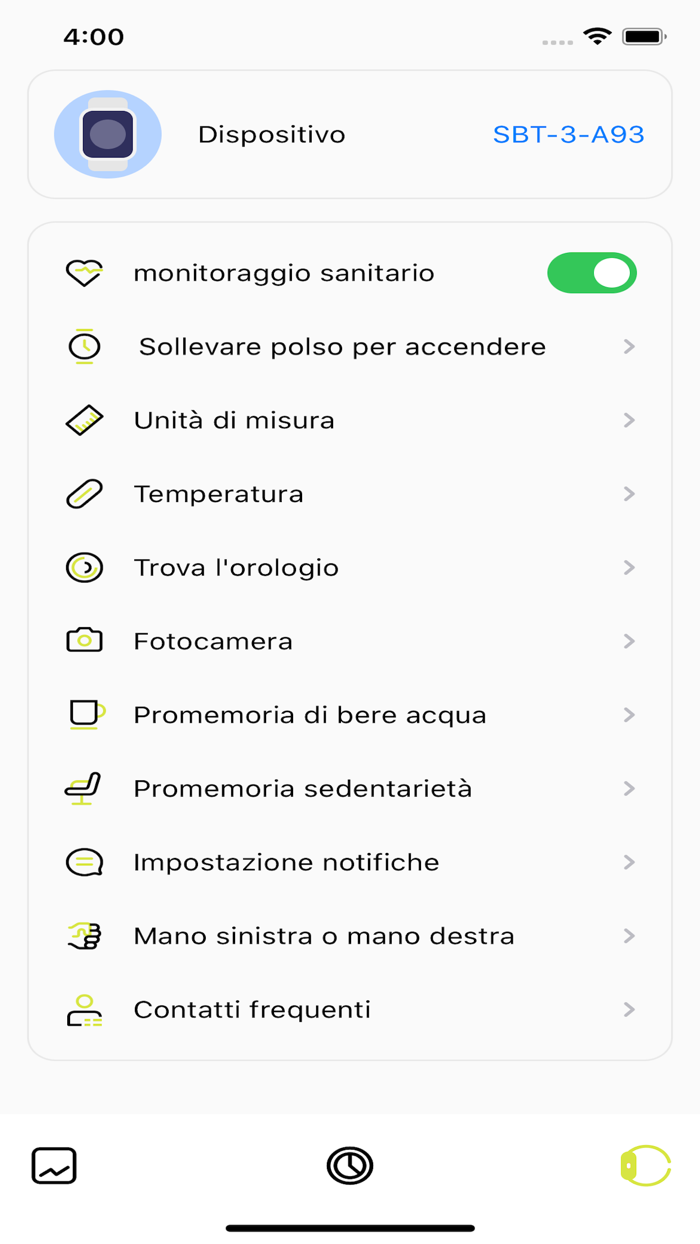
Task: Tap the Dispositivo watch thumbnail
Action: click(108, 133)
